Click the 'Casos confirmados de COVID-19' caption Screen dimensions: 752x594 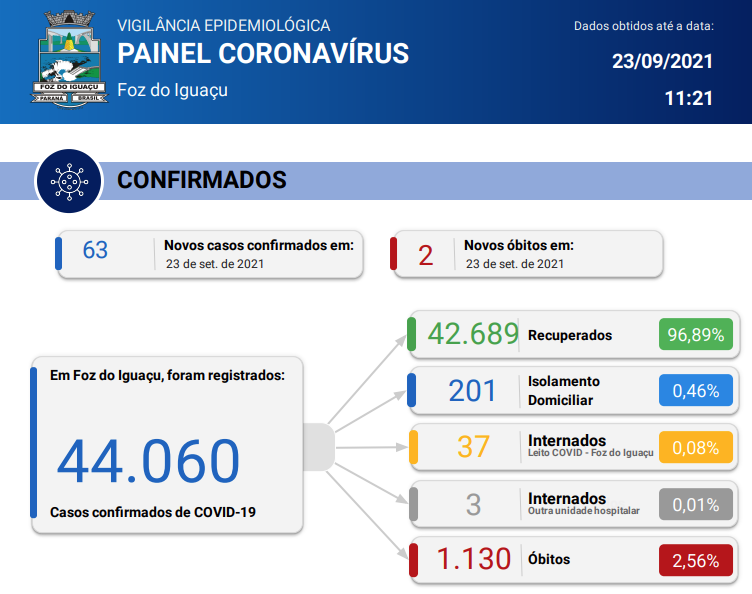click(153, 512)
